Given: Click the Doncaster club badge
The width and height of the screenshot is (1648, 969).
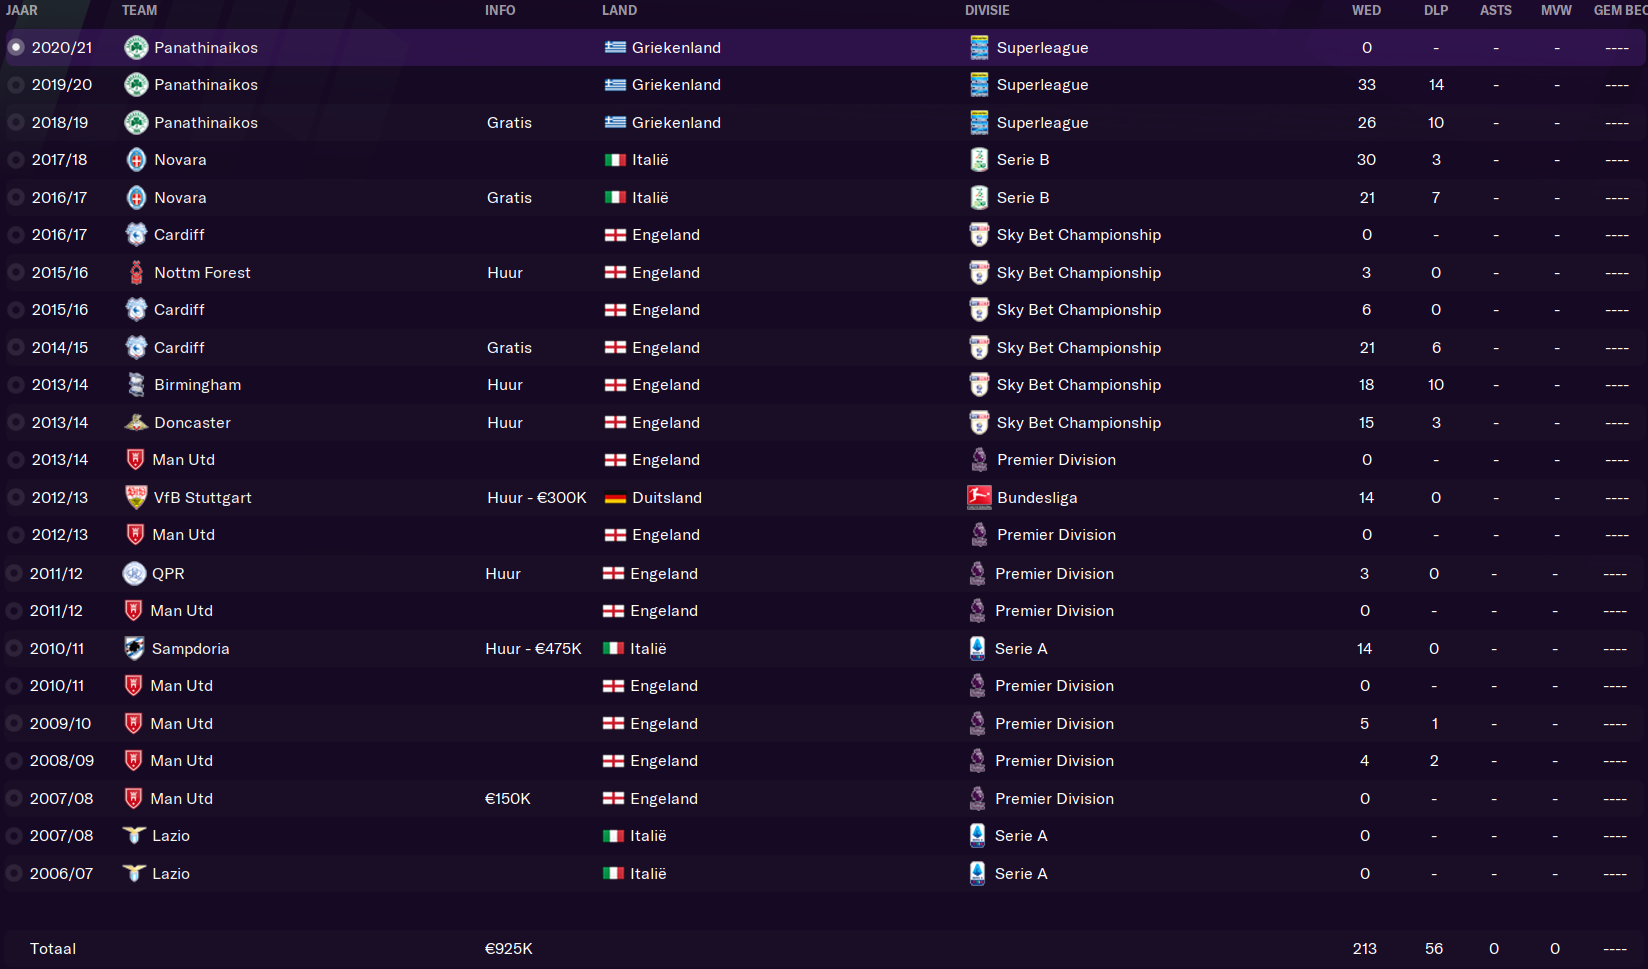Looking at the screenshot, I should point(136,422).
